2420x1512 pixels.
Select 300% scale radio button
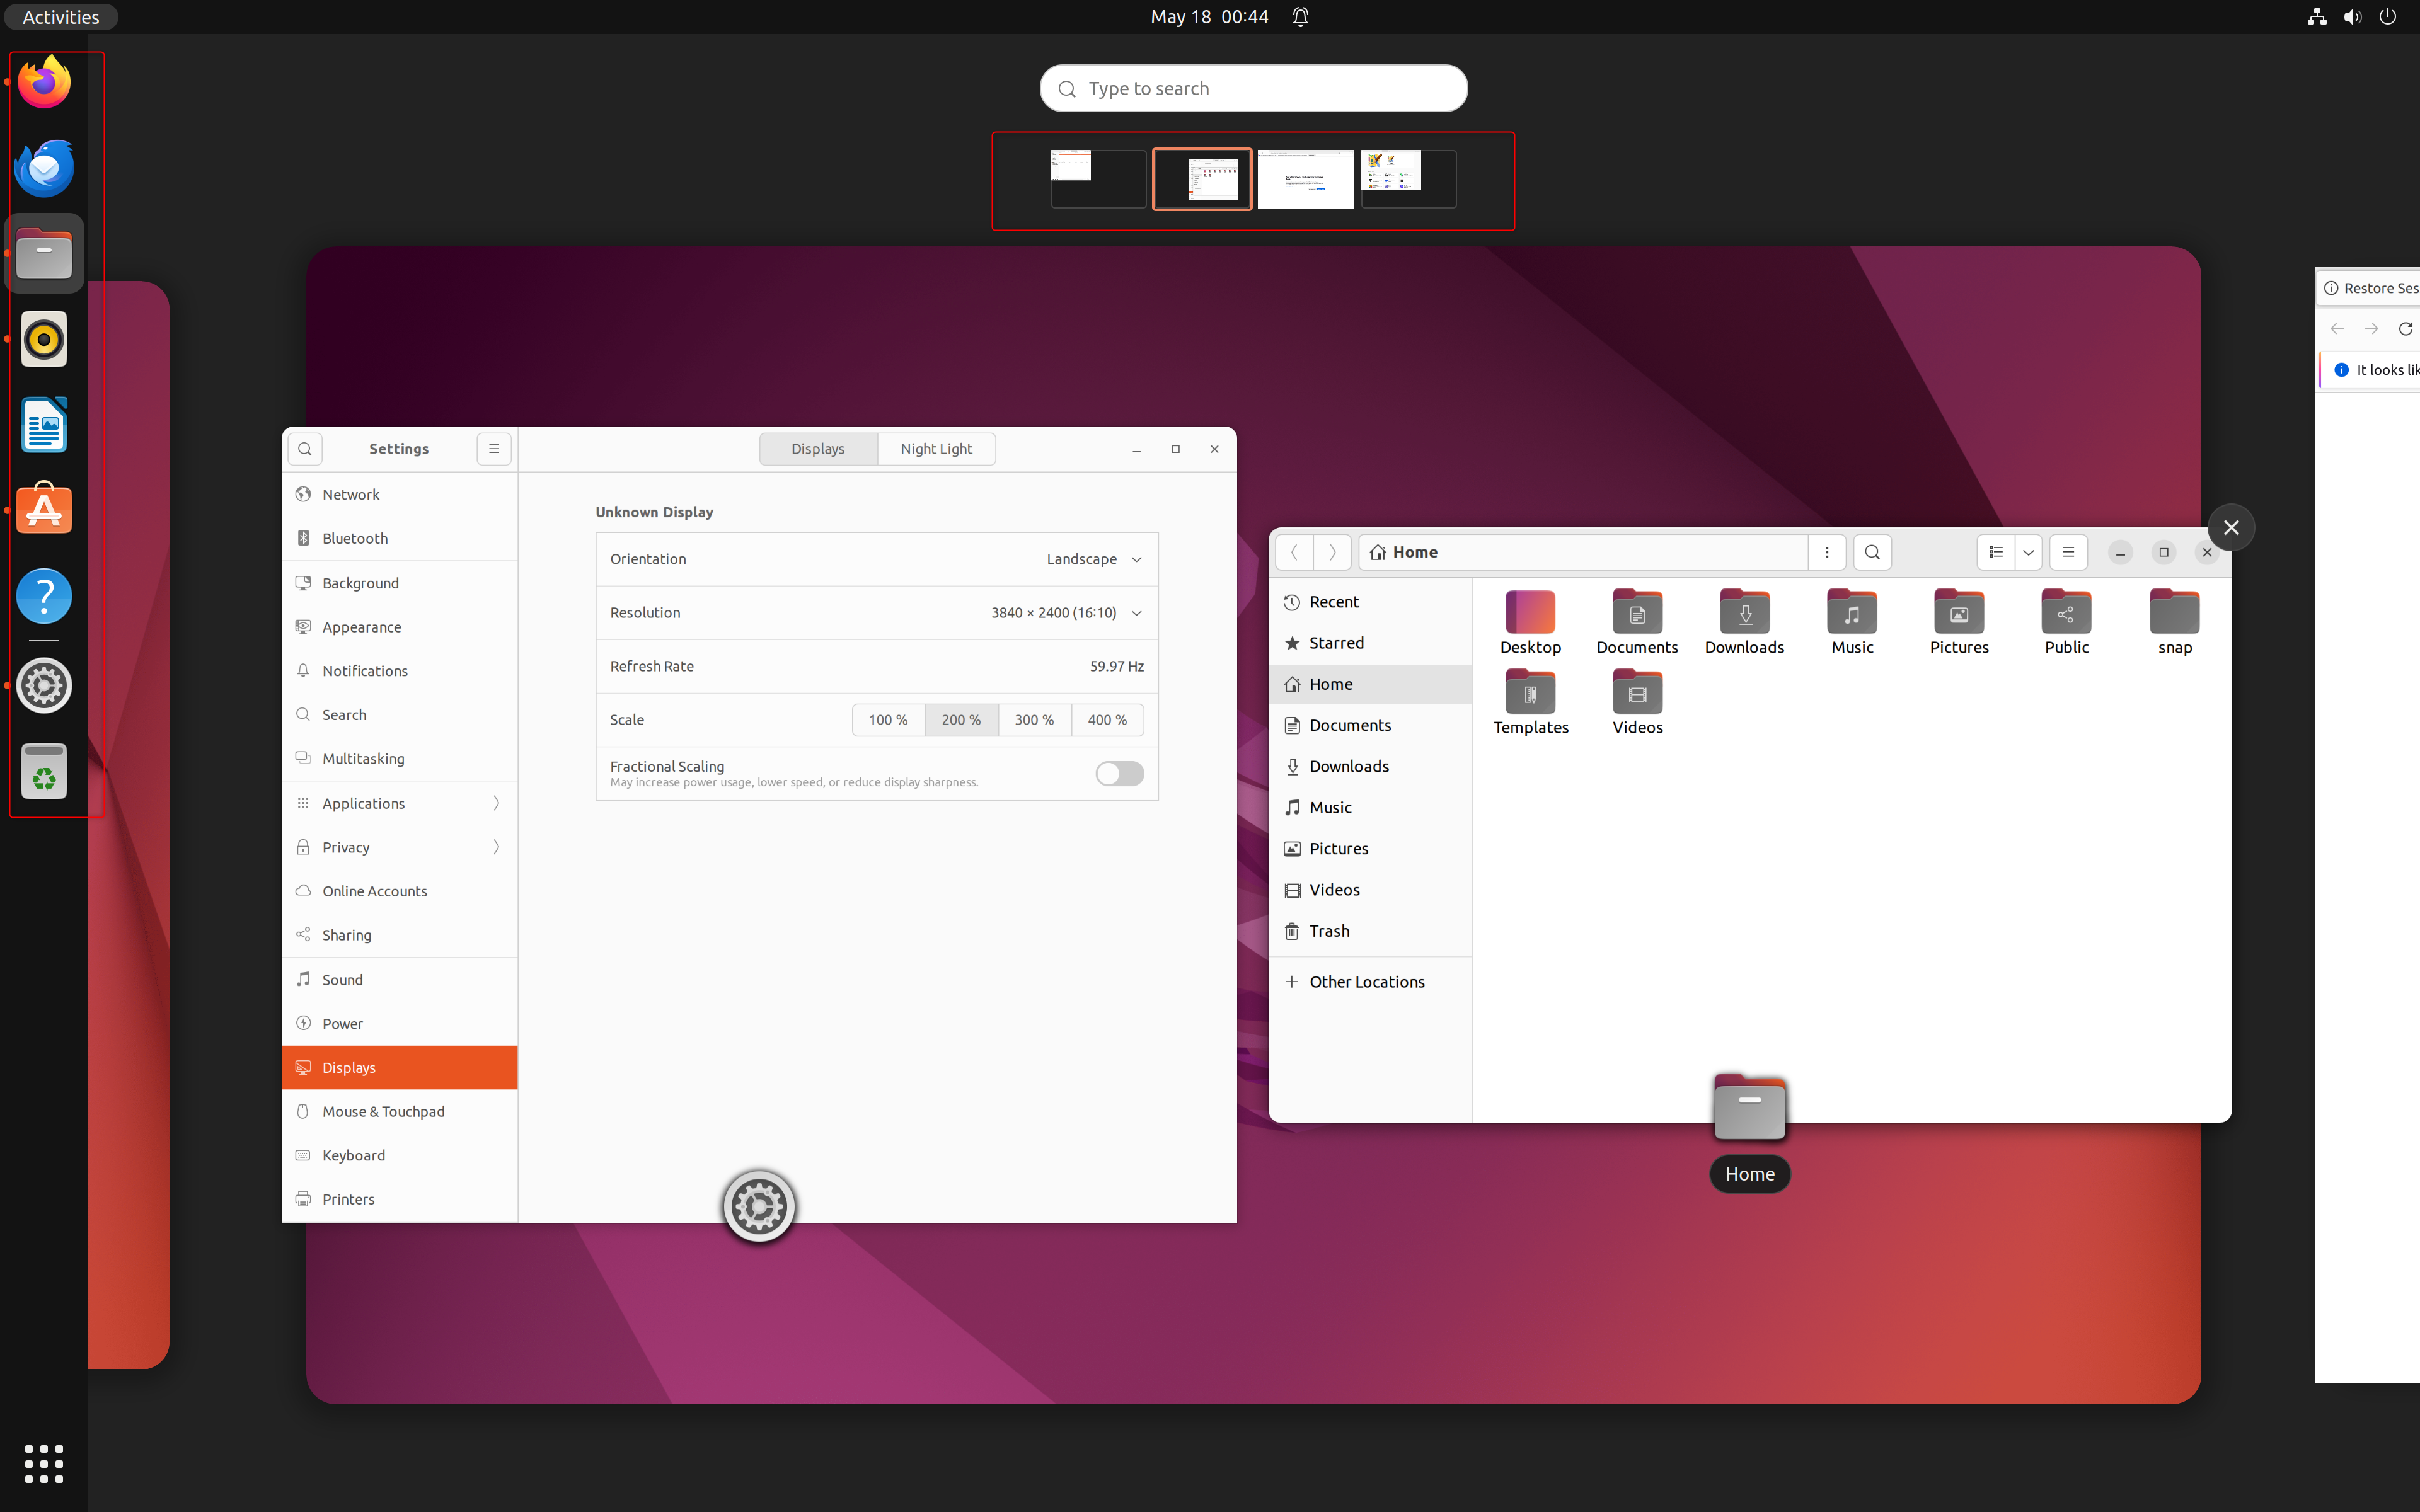pos(1033,719)
